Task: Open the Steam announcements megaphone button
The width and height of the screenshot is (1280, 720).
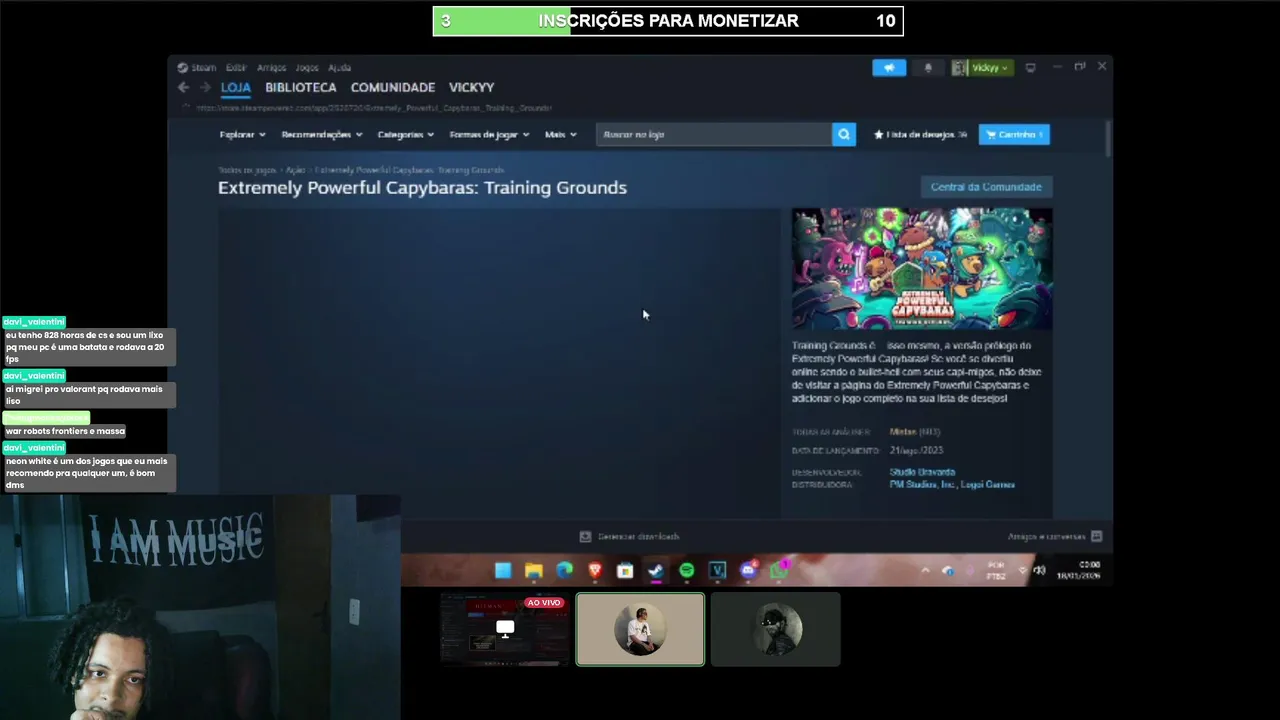Action: point(889,67)
